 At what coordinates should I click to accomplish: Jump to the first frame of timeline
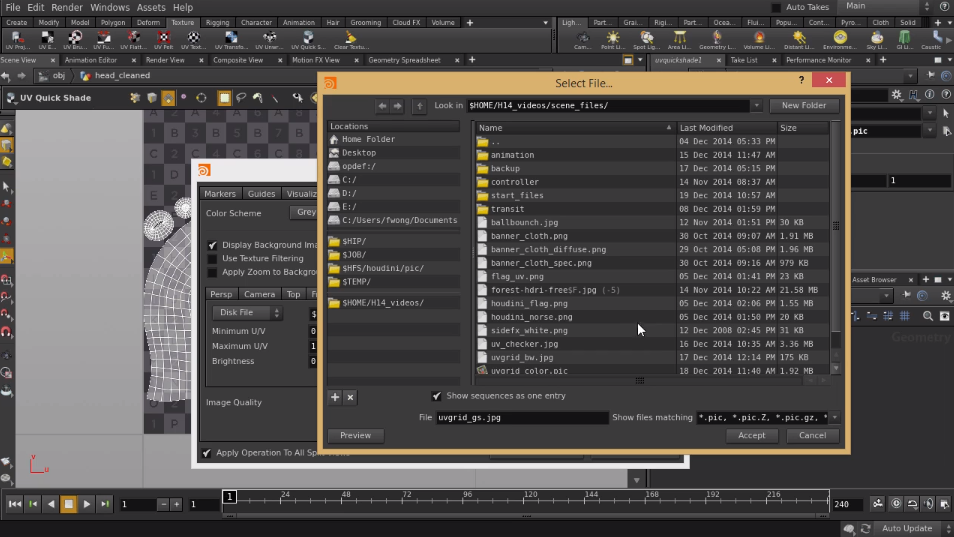(x=15, y=504)
